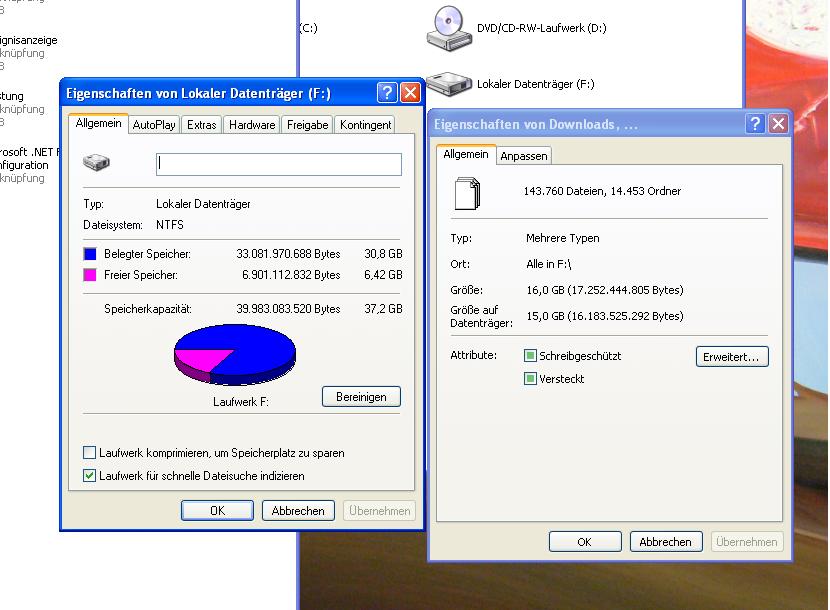Click the blue Belegter Speicher color swatch
The image size is (830, 610).
90,254
